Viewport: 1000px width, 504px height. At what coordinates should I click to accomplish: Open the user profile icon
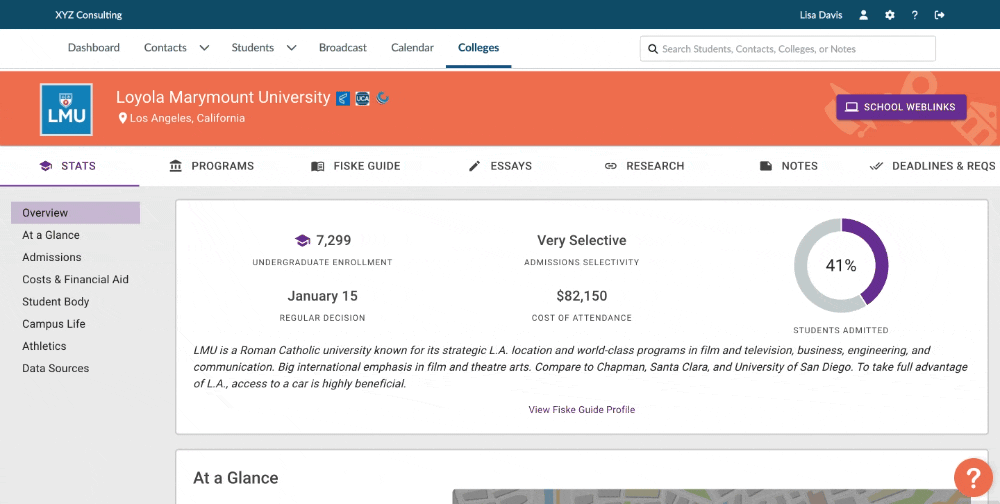[x=864, y=15]
